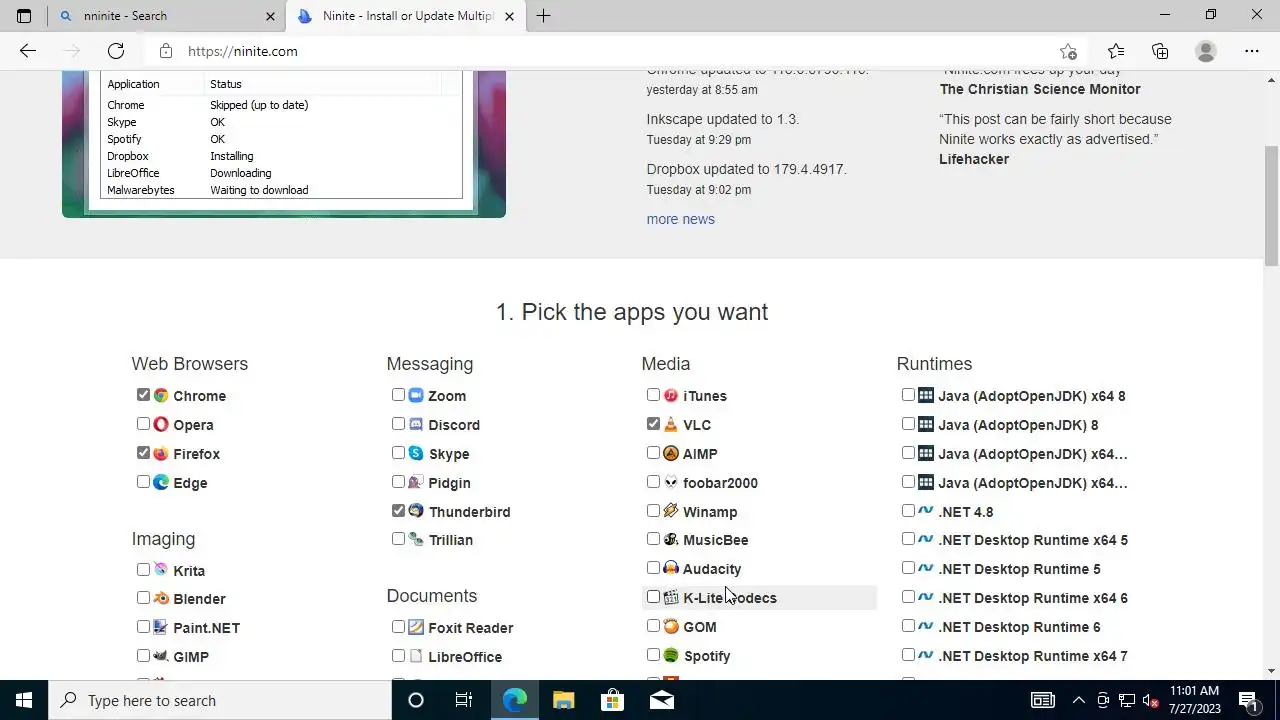Click the Pidgin label
This screenshot has width=1280, height=720.
449,483
